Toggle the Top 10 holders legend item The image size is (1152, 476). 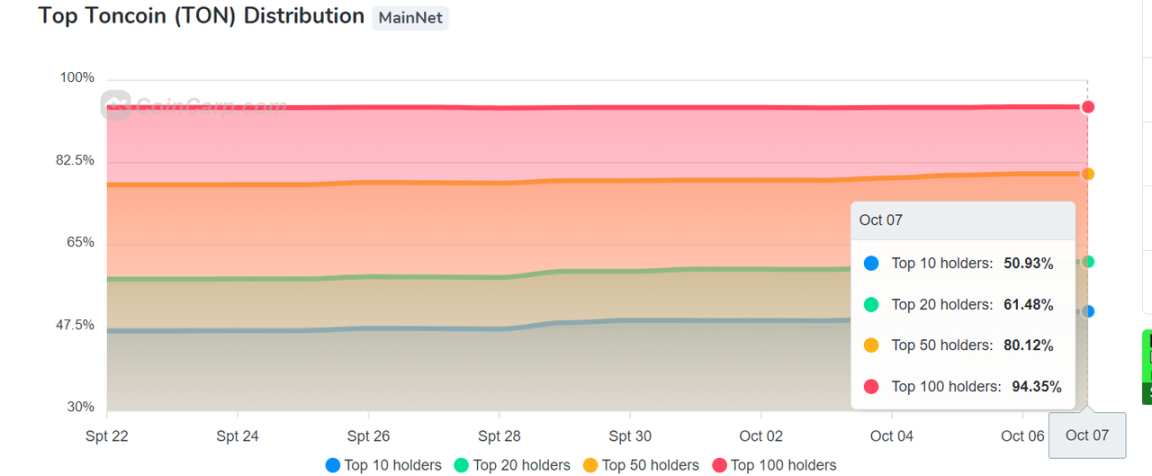[383, 465]
